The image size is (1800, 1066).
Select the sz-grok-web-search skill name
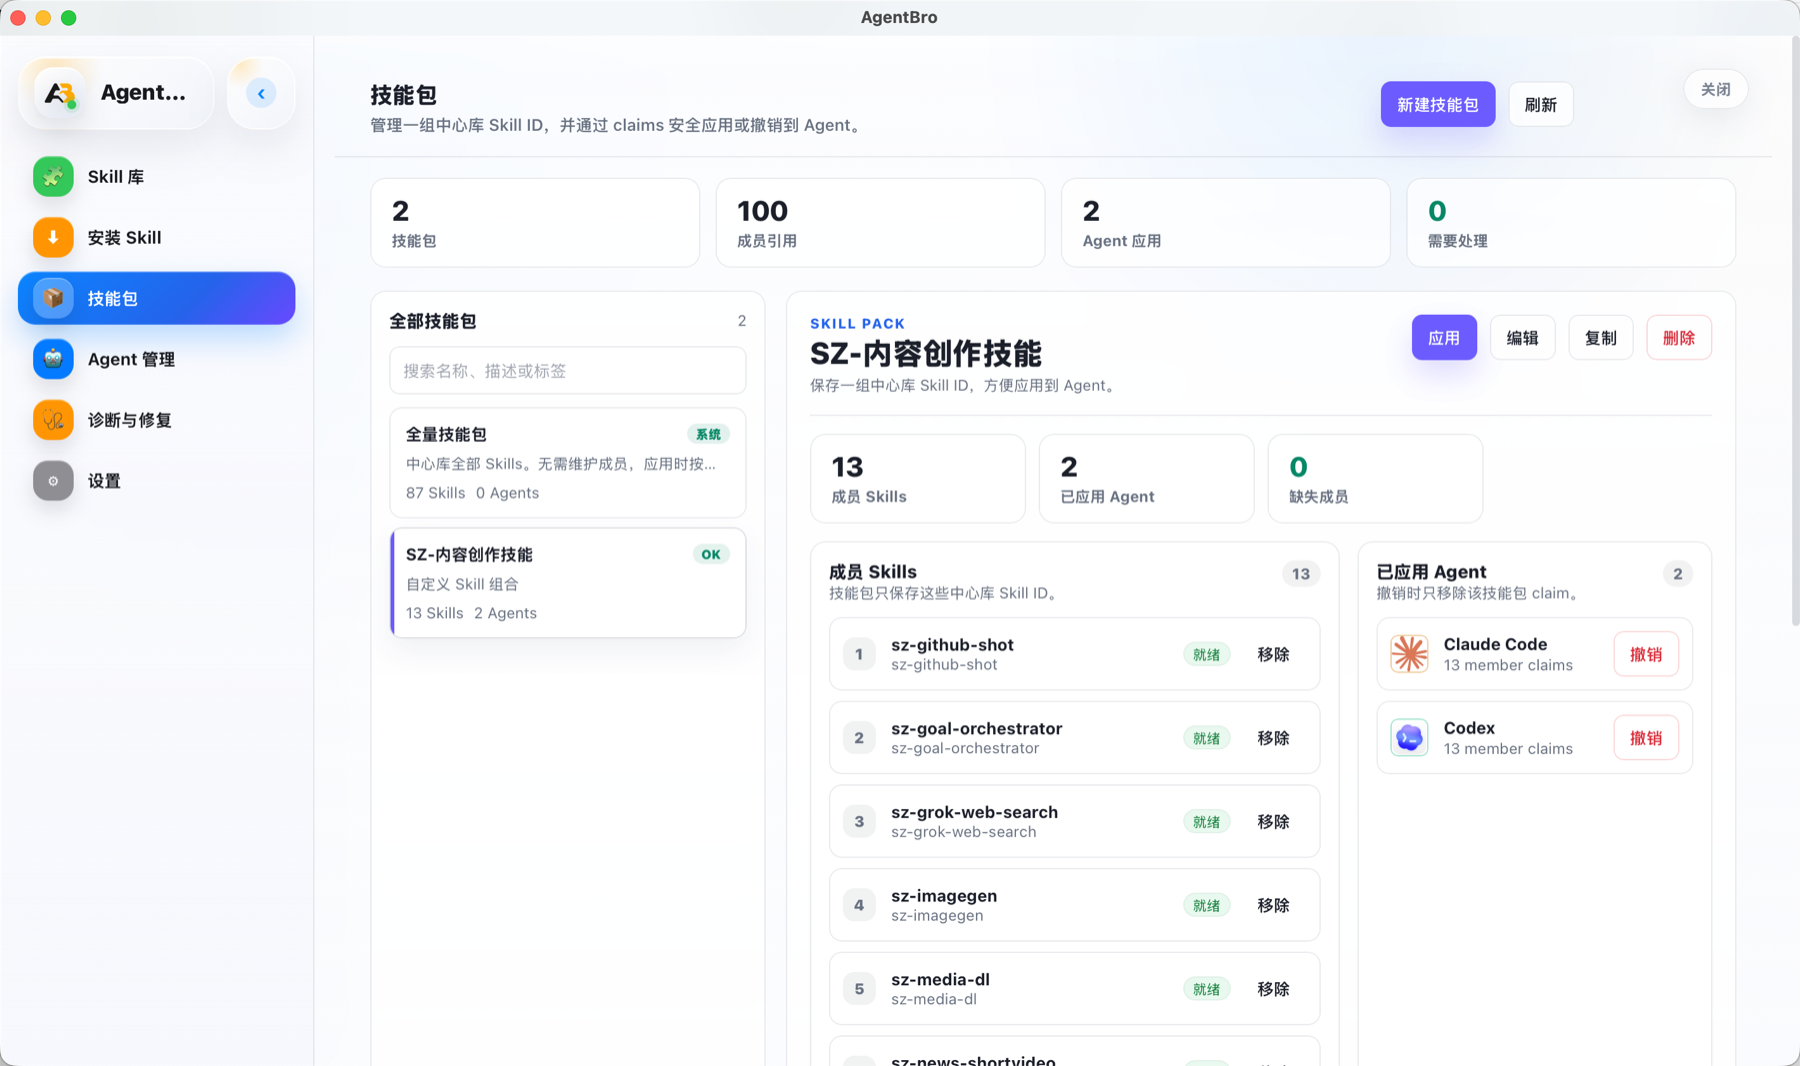click(974, 812)
